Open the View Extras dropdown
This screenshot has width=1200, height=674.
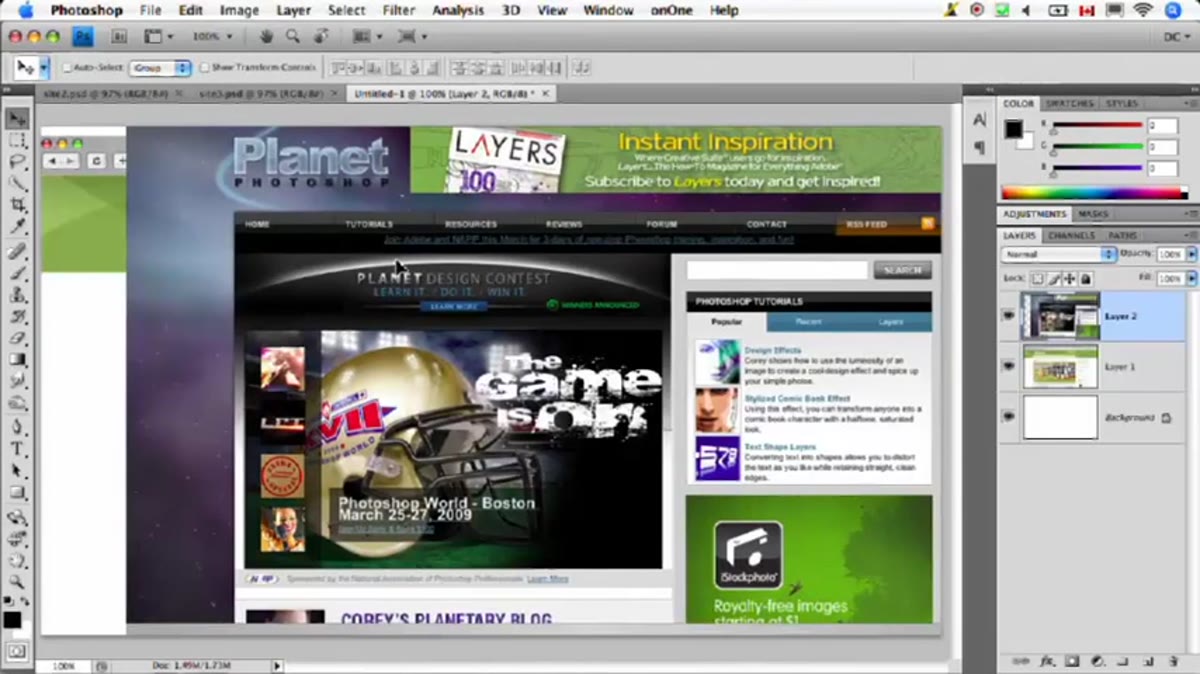[x=158, y=36]
